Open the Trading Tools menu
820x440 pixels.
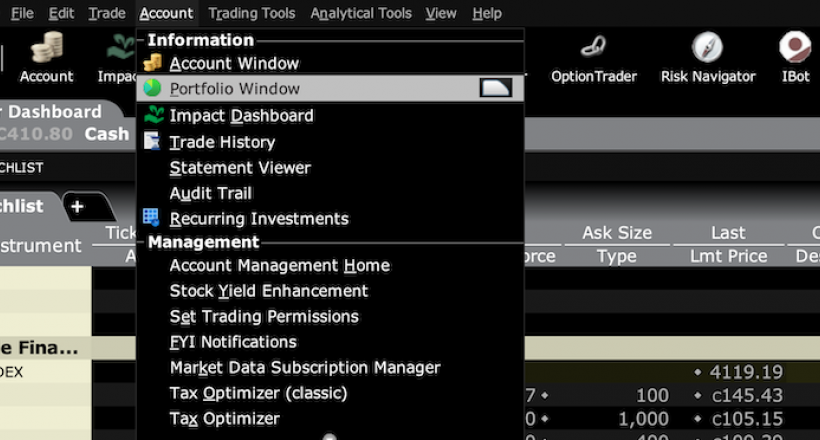tap(253, 13)
